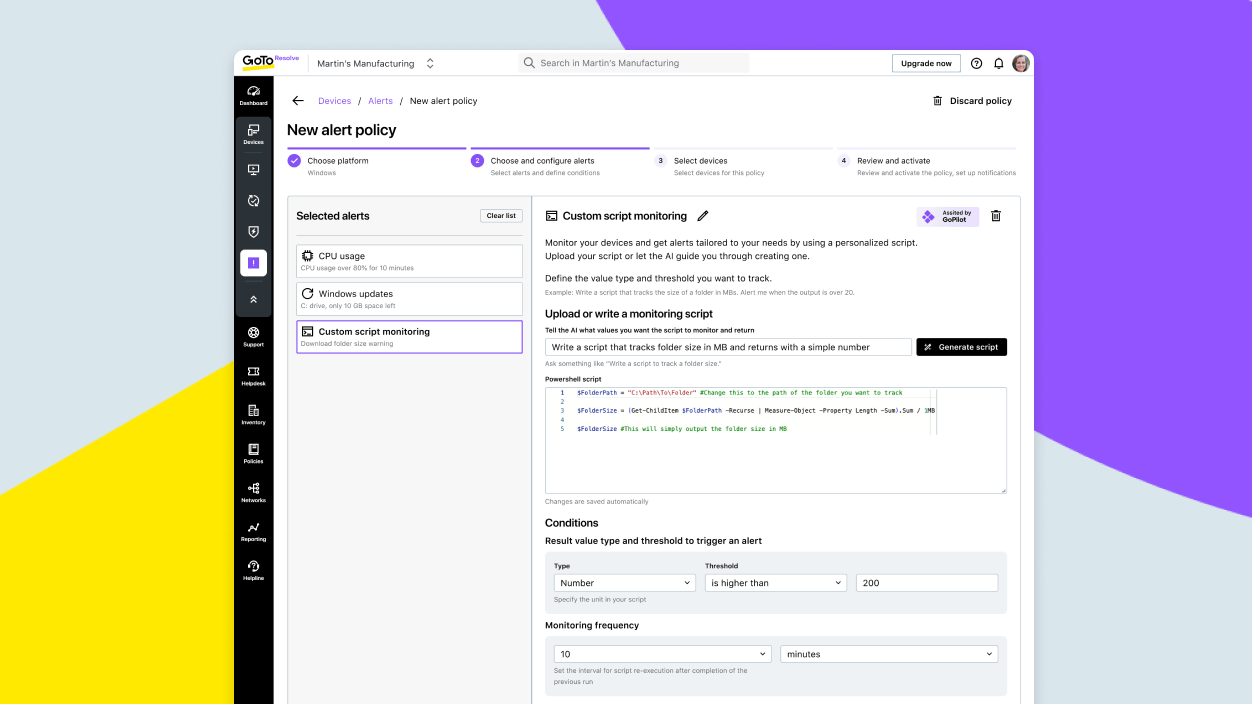Open the Inventory sidebar icon
Screen dimensions: 1252x704
click(x=253, y=415)
